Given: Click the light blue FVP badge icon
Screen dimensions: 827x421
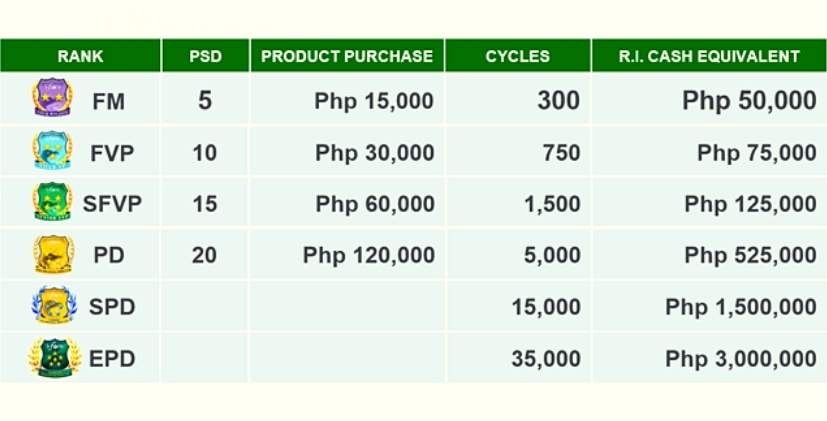Looking at the screenshot, I should 52,150.
